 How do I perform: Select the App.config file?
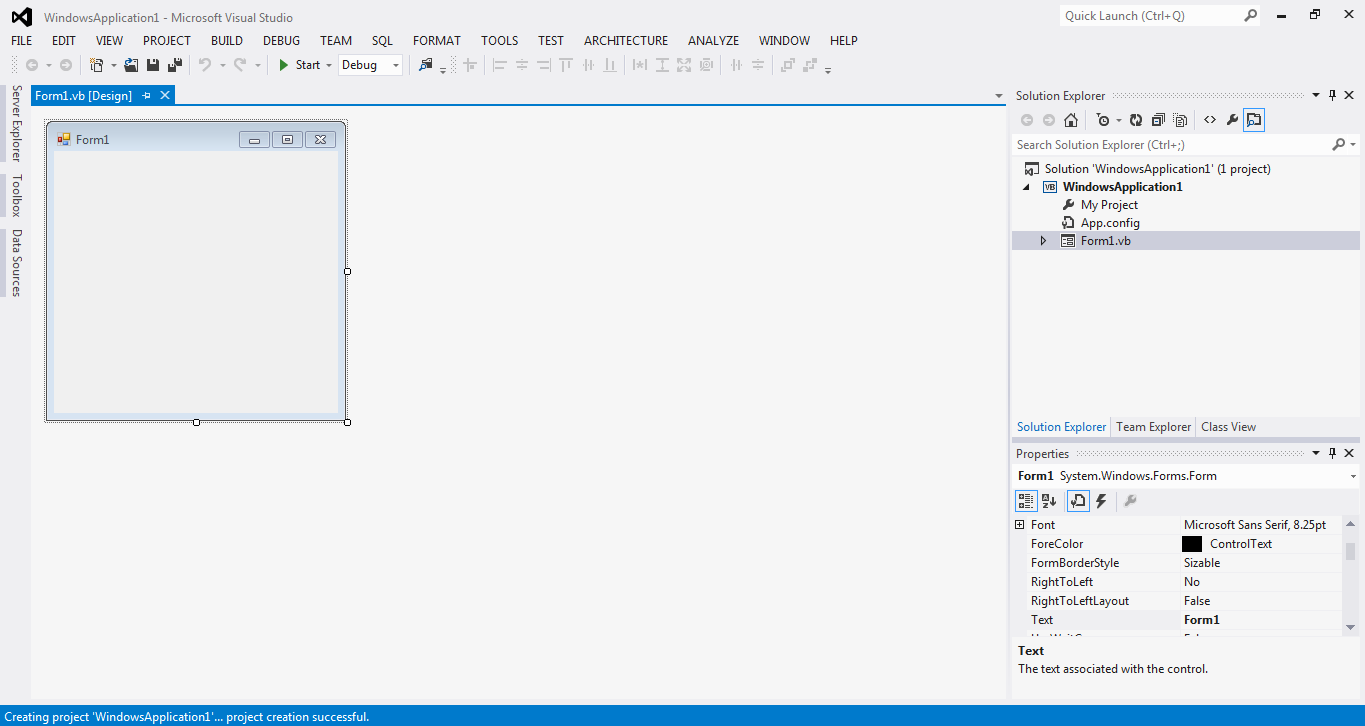[x=1110, y=223]
